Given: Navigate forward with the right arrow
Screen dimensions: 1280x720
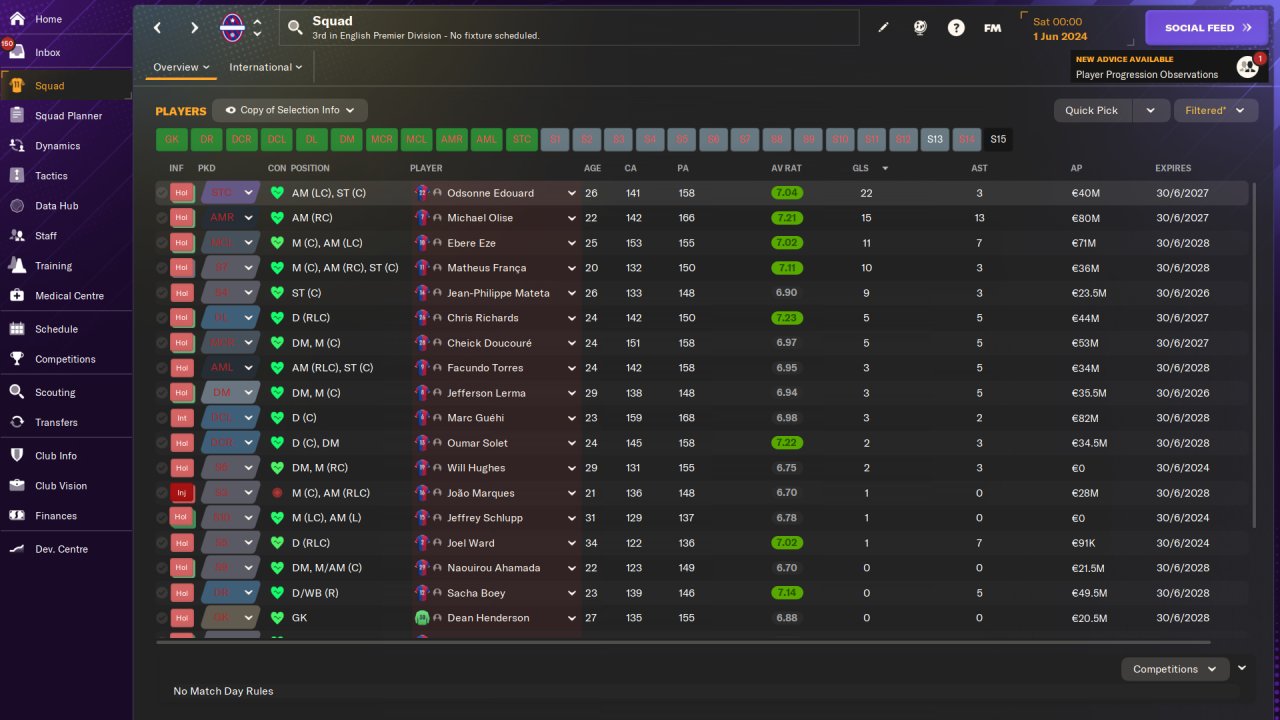Looking at the screenshot, I should point(194,28).
